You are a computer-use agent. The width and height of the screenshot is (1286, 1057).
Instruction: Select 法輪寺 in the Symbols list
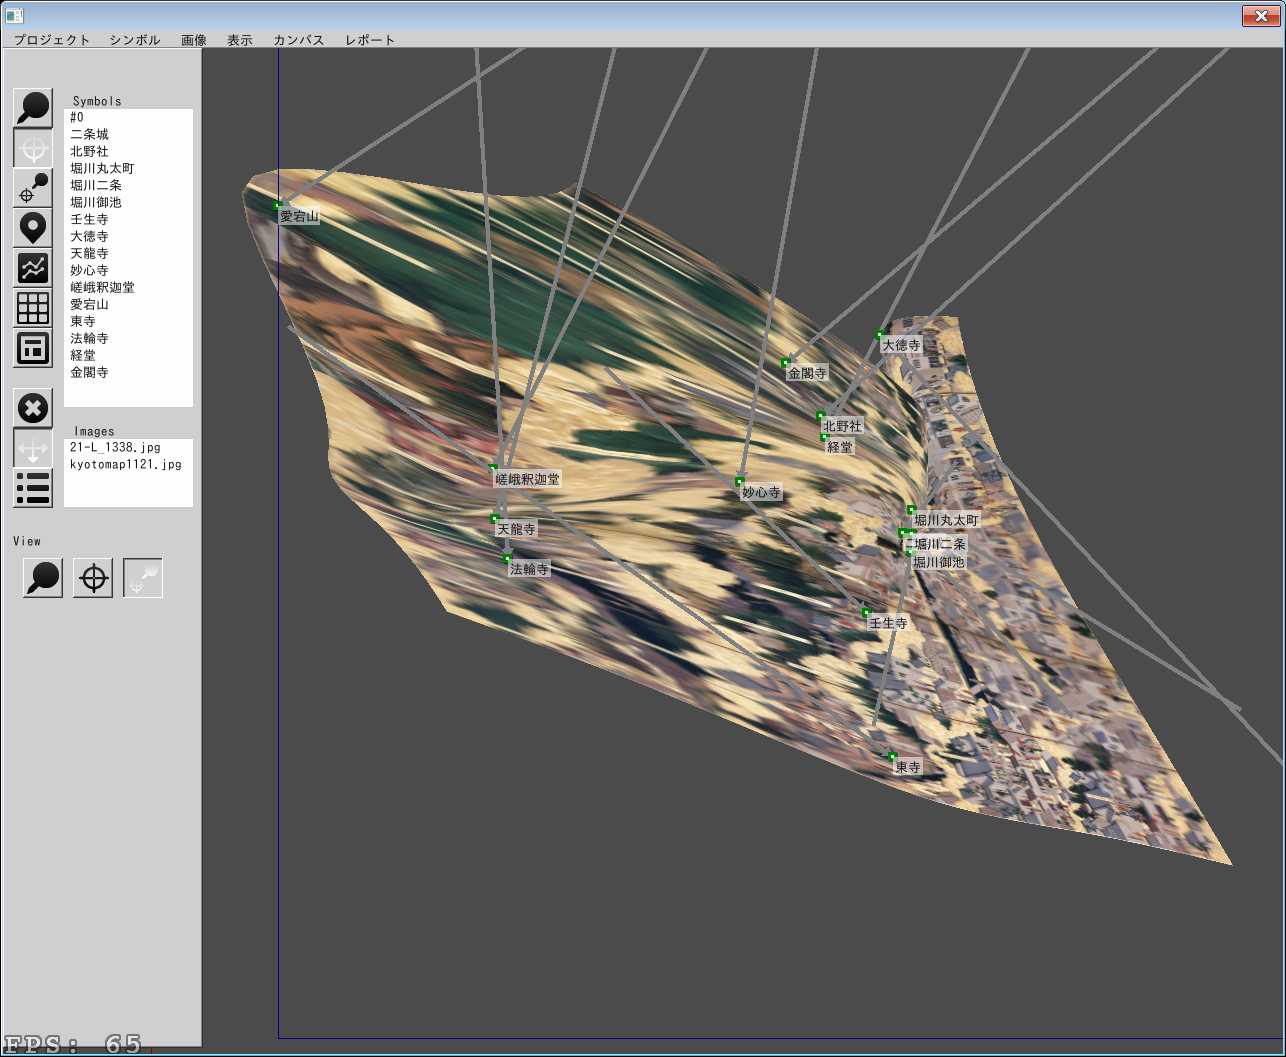pyautogui.click(x=128, y=338)
